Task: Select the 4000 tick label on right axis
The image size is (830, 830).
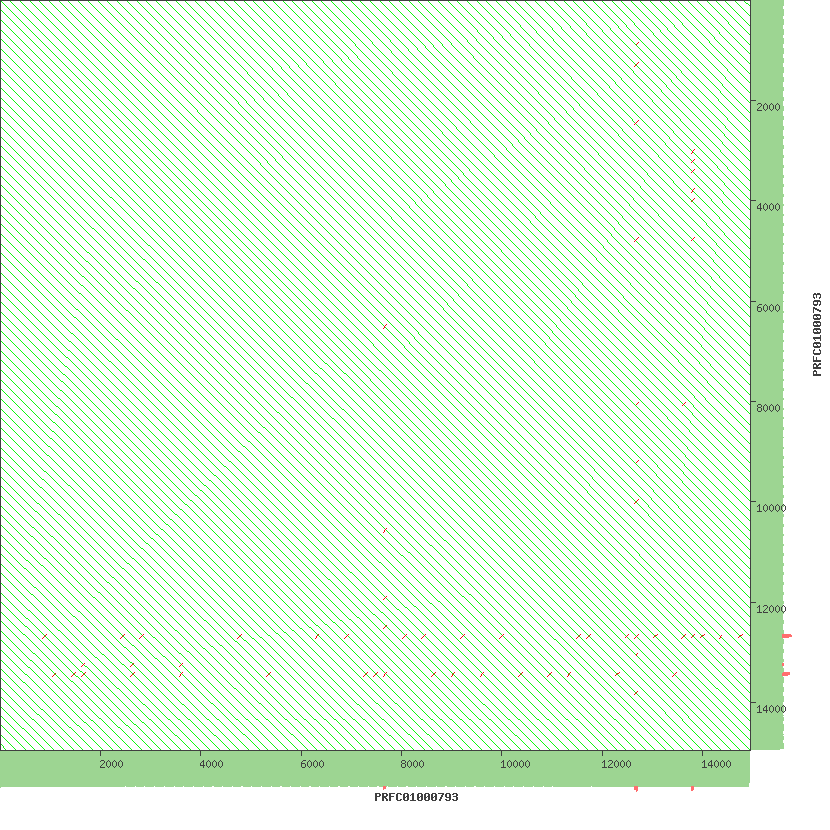Action: pyautogui.click(x=769, y=207)
